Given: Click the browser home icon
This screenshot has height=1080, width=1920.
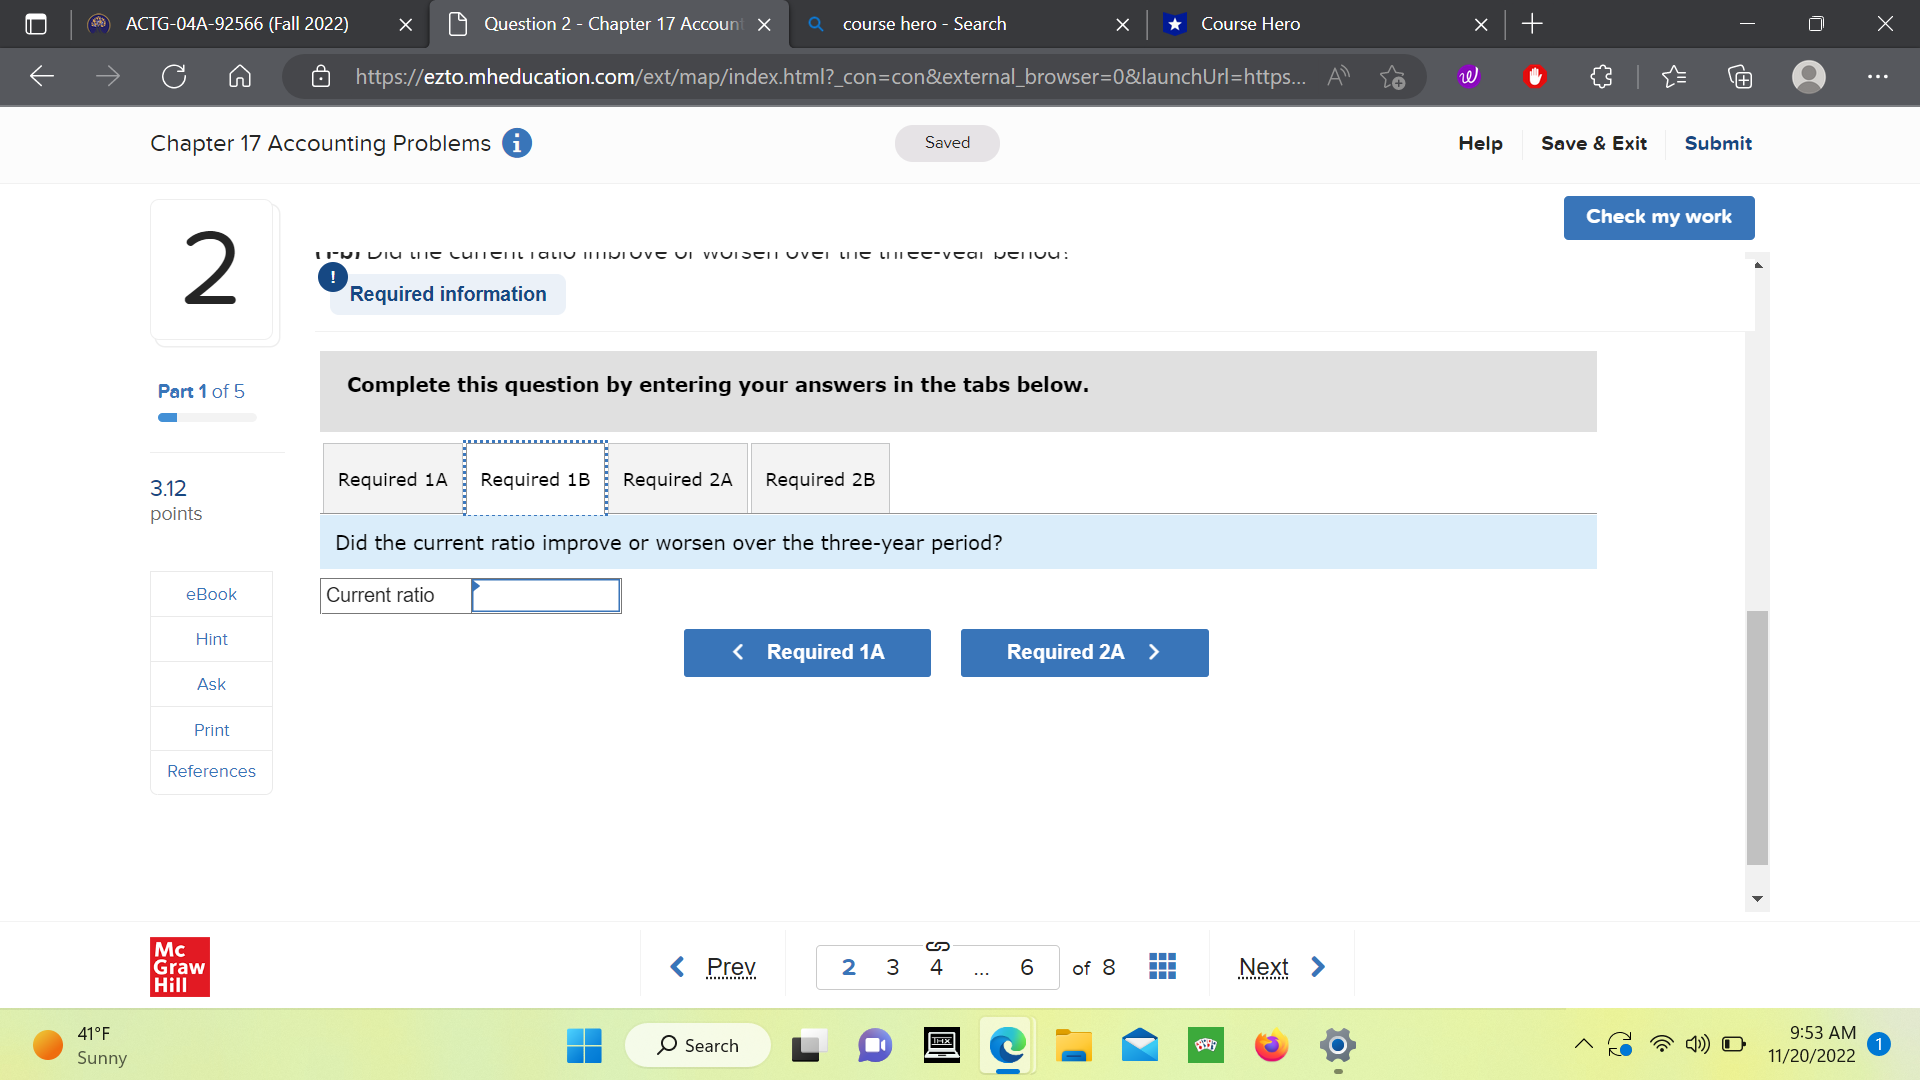Looking at the screenshot, I should click(x=239, y=76).
